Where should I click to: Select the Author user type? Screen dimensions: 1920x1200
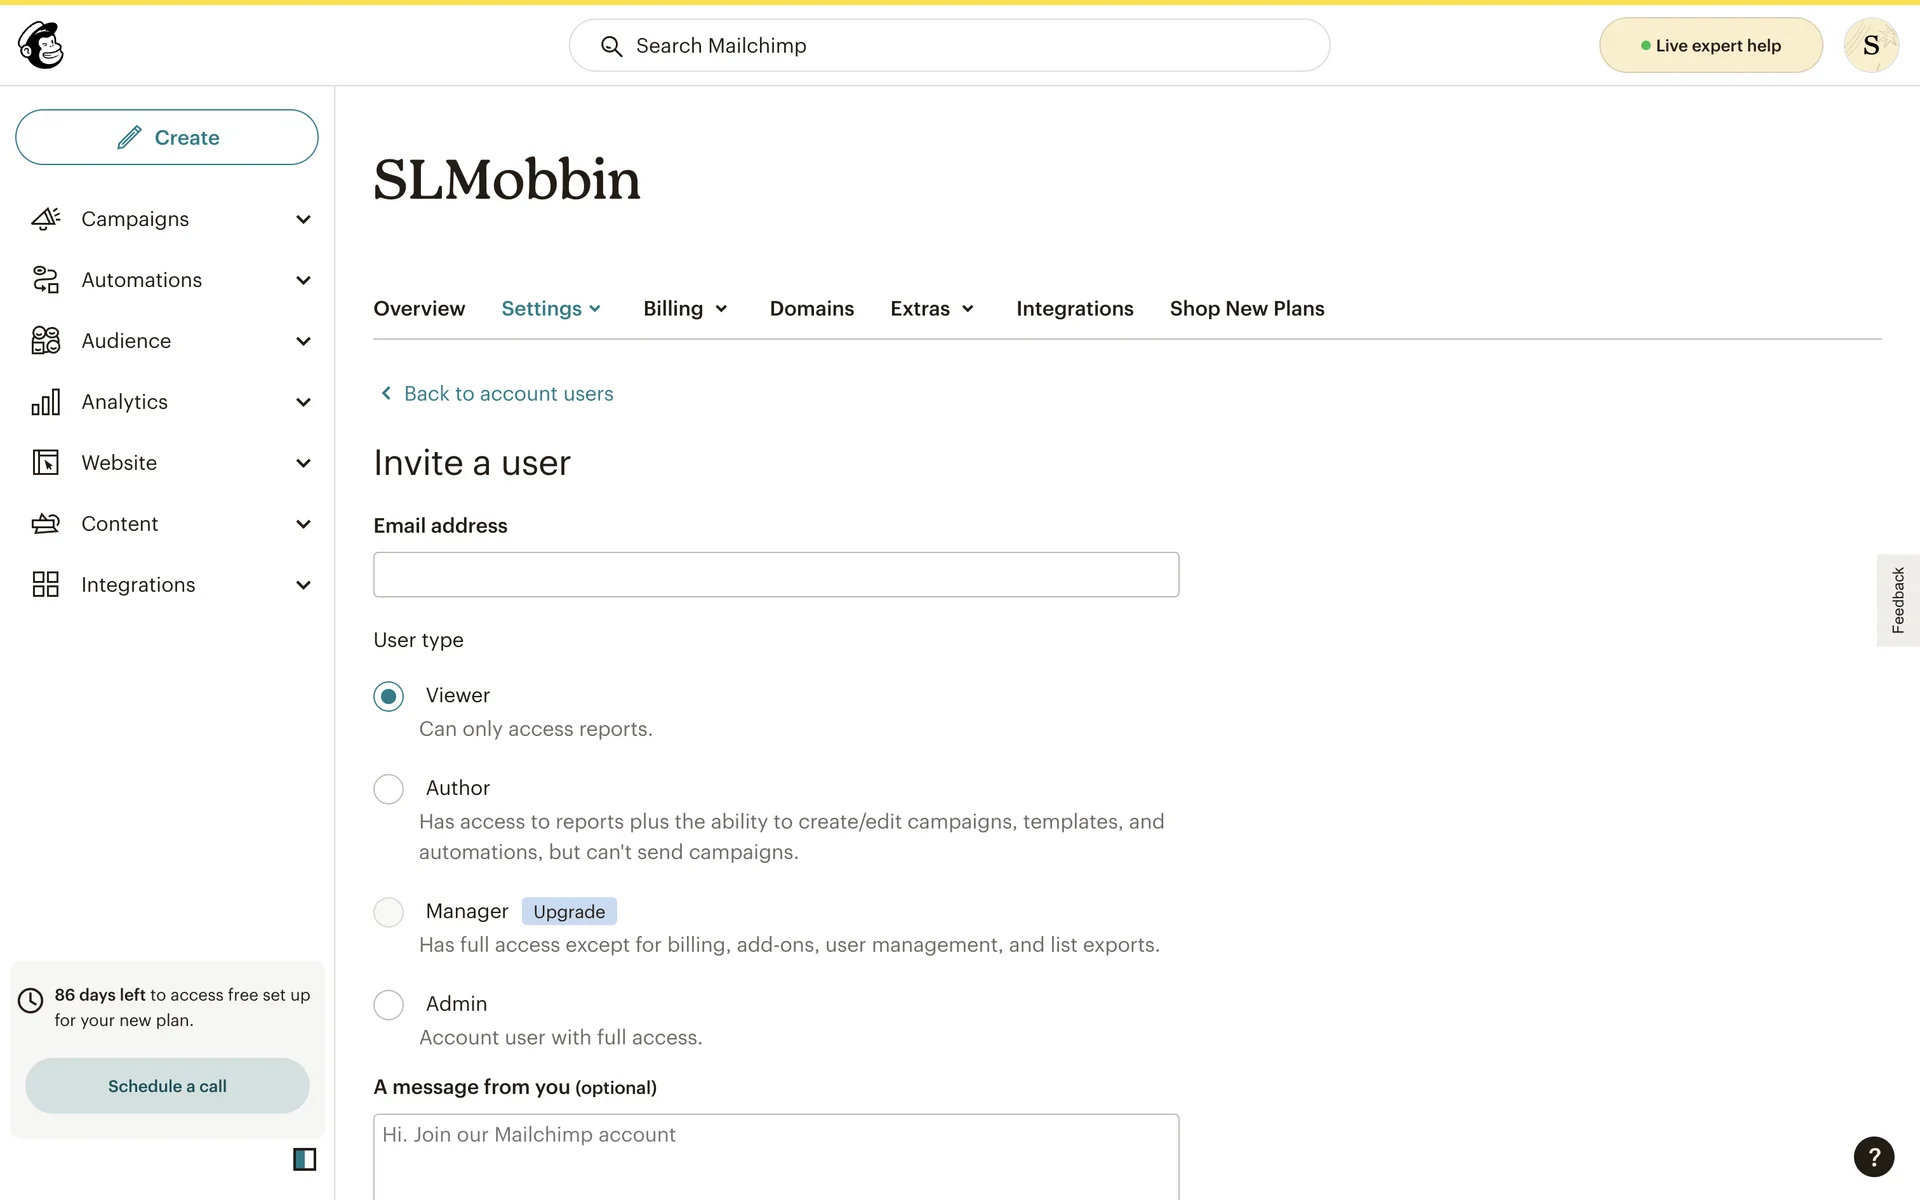click(389, 789)
